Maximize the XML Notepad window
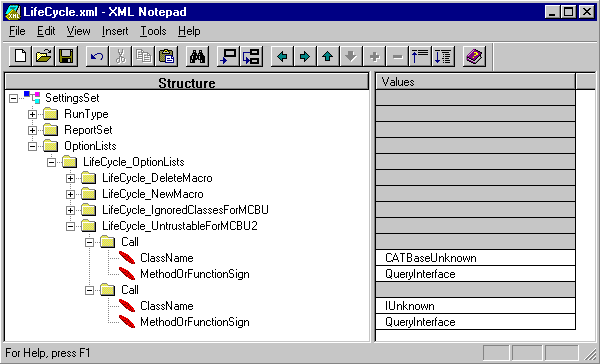 tap(569, 12)
